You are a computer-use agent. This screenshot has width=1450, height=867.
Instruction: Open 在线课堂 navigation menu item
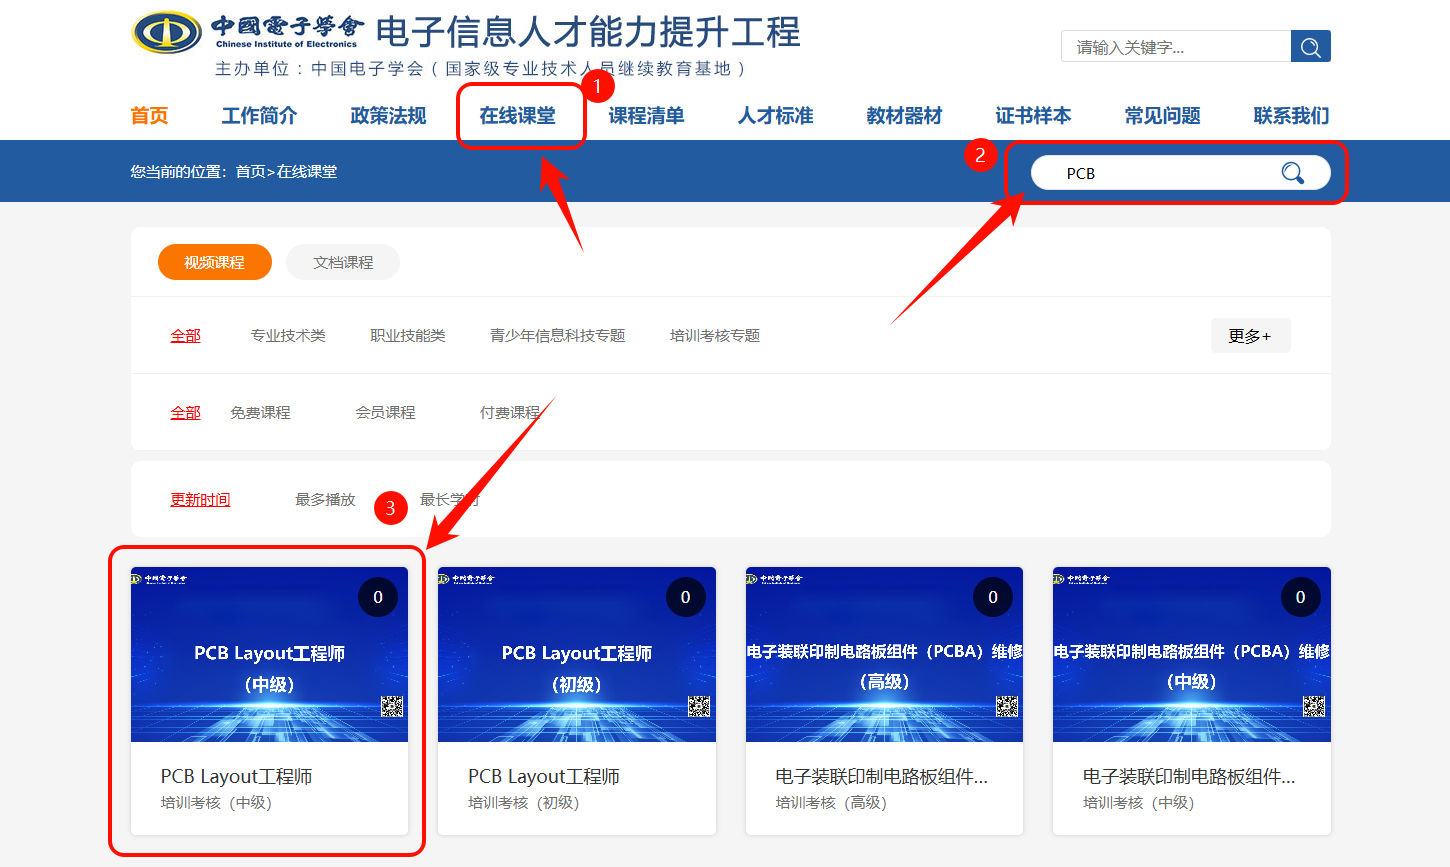517,116
